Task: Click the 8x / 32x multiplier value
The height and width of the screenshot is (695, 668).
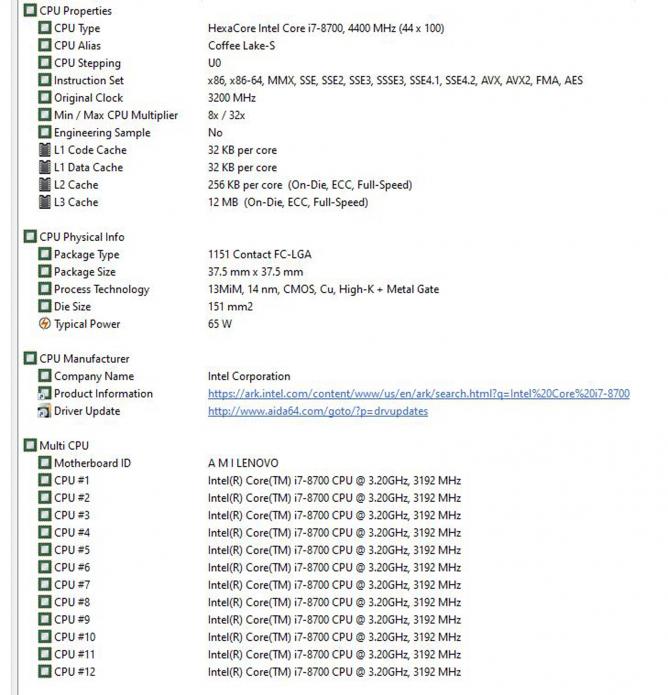Action: coord(227,115)
